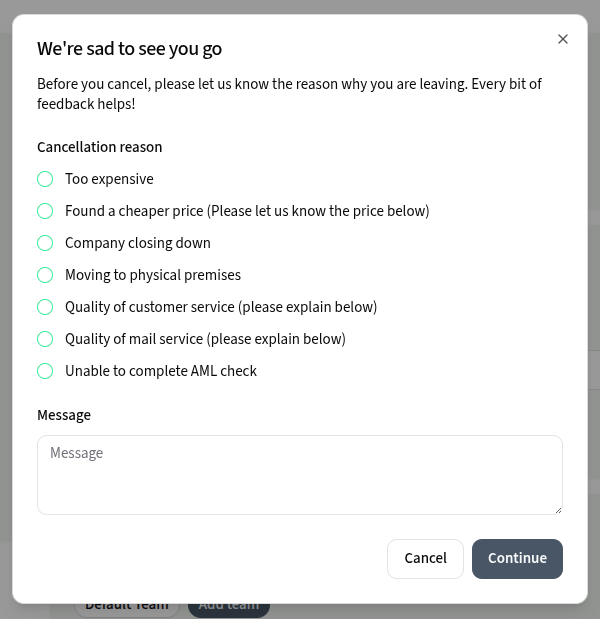Choose 'Found a cheaper price' radio option
This screenshot has height=619, width=600.
click(x=45, y=211)
